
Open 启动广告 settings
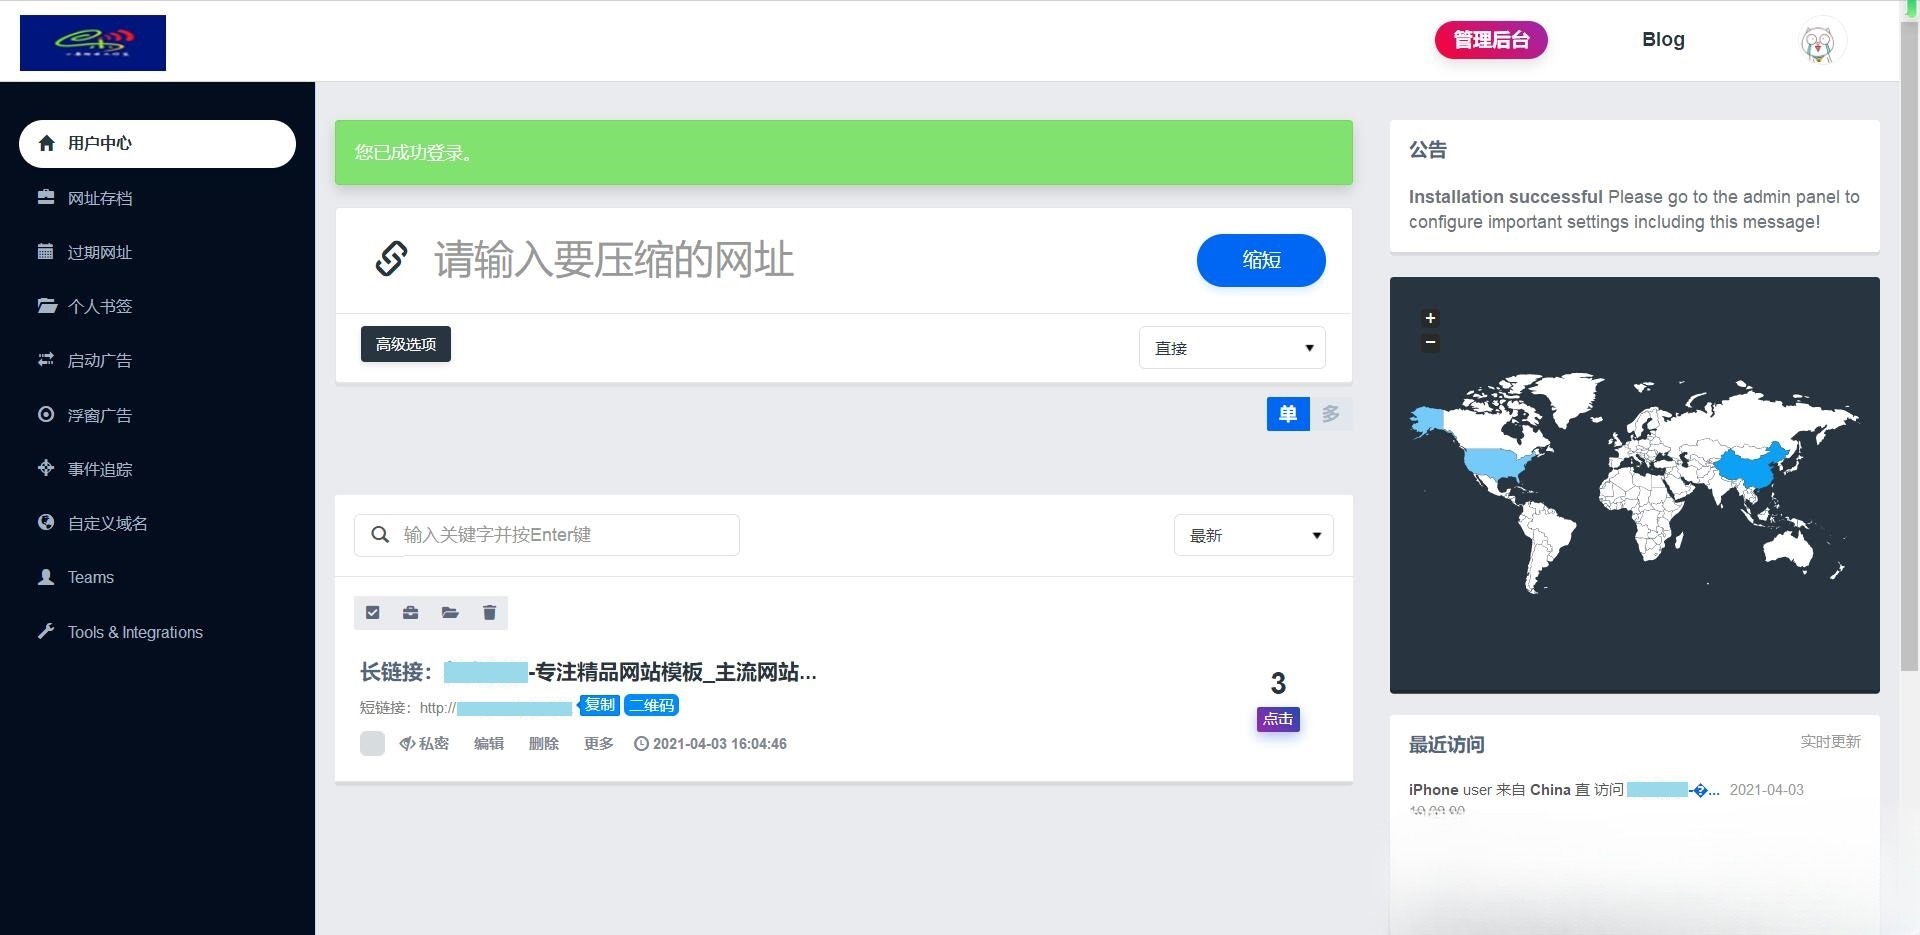100,360
